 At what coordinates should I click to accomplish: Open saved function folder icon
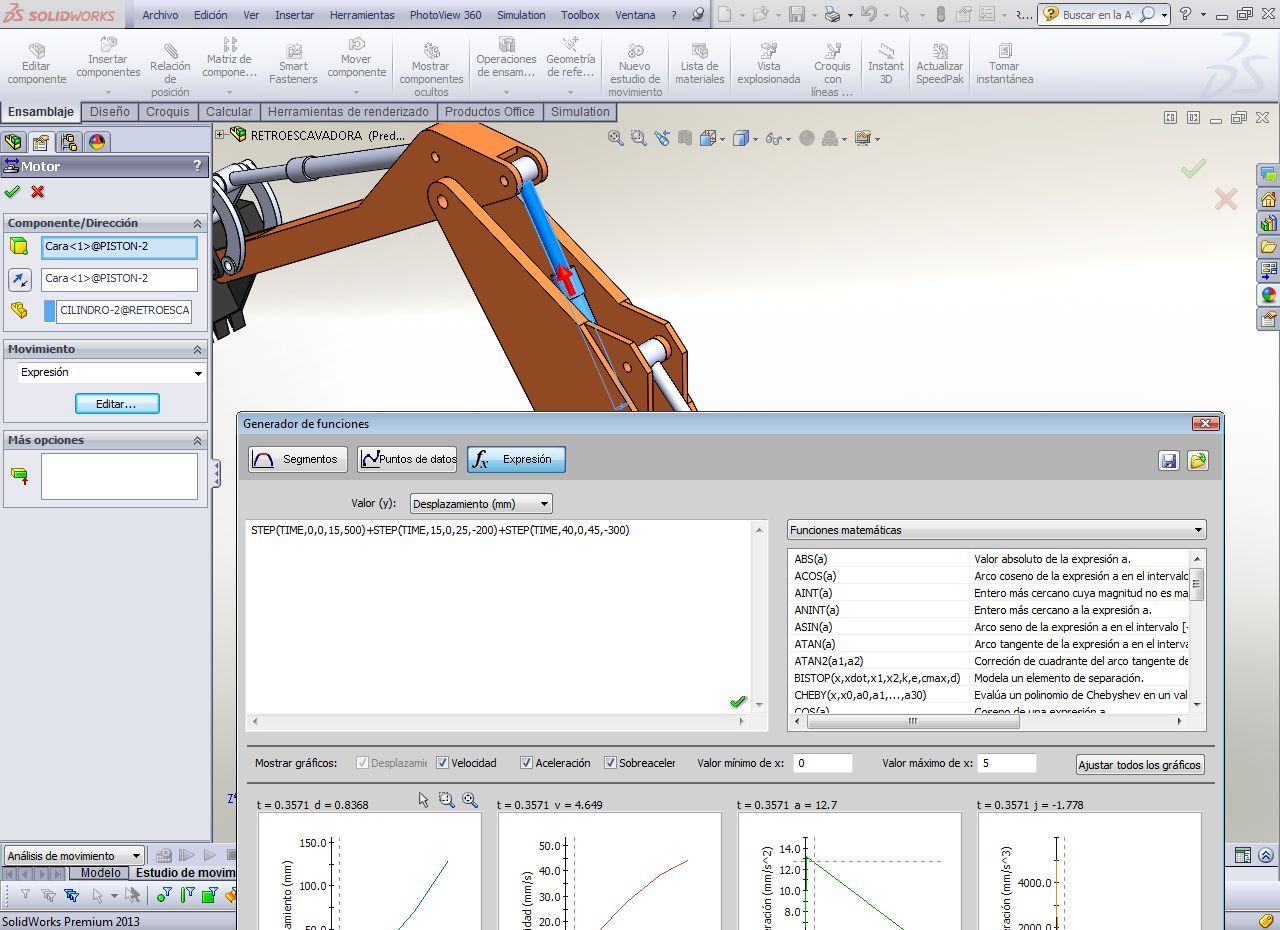point(1198,460)
